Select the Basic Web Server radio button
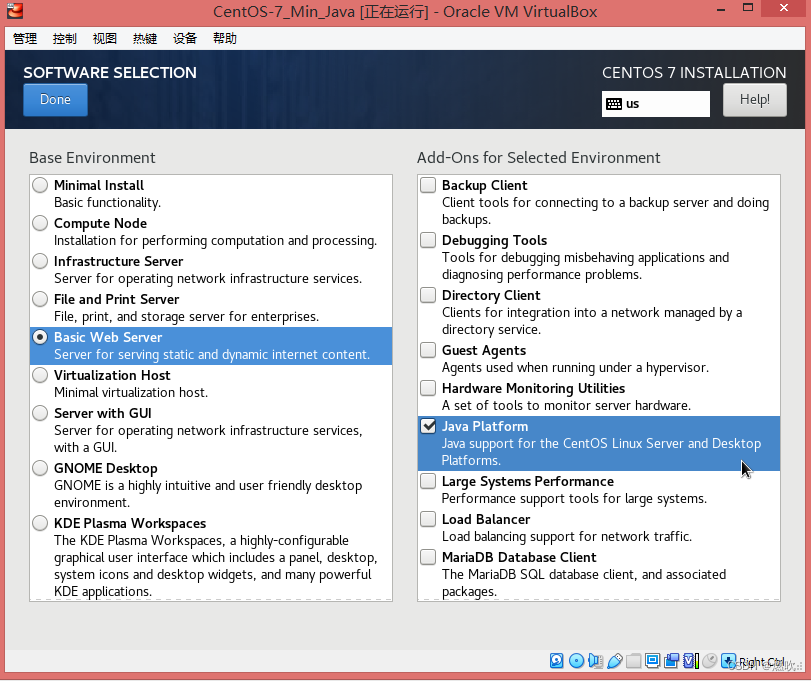The width and height of the screenshot is (811, 681). (x=40, y=337)
